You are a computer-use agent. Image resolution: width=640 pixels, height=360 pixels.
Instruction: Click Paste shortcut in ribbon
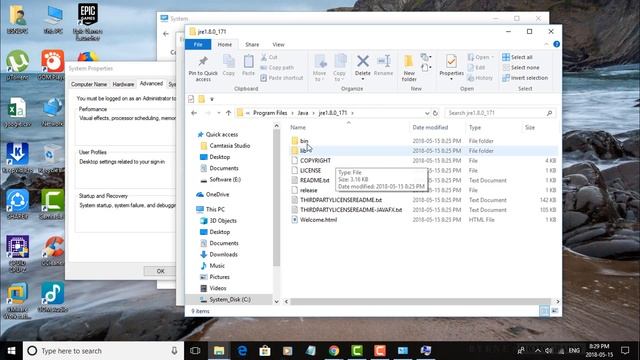[x=282, y=78]
